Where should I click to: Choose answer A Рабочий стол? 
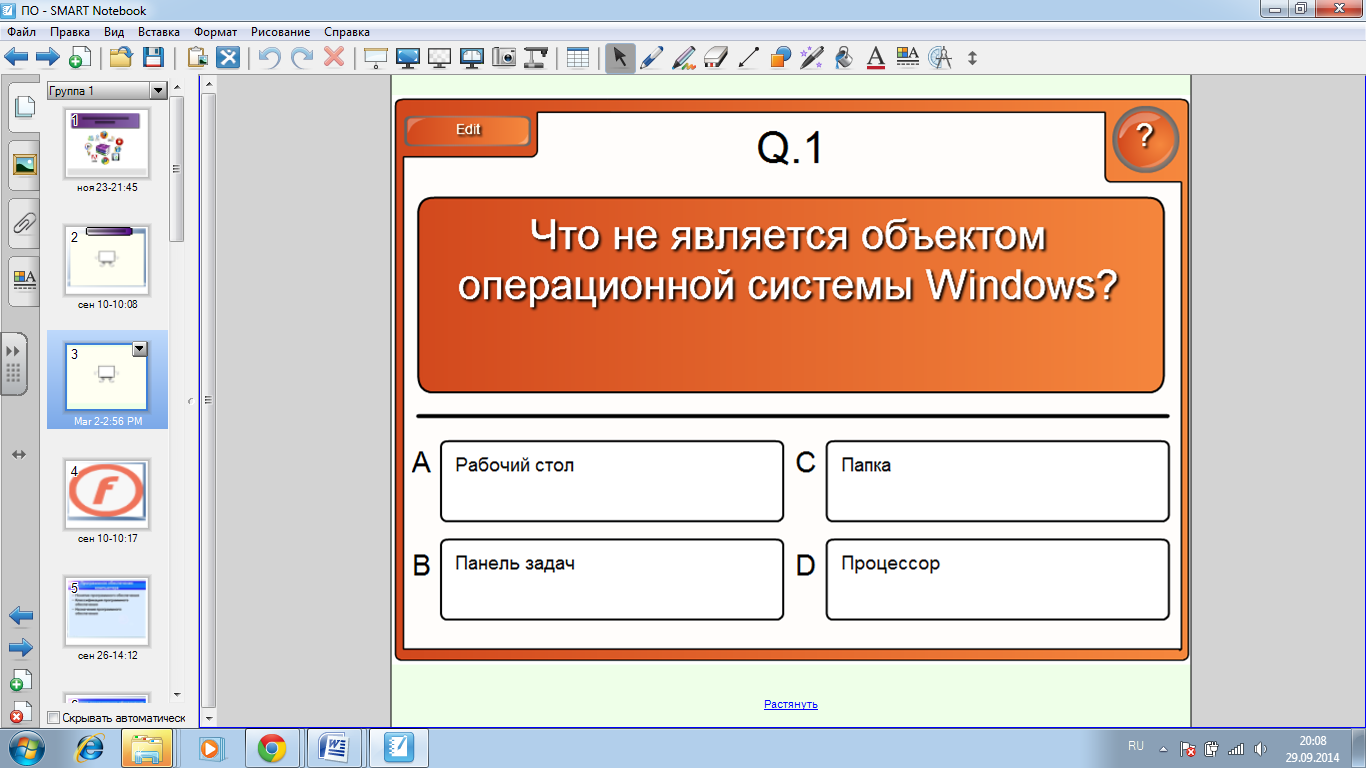(x=611, y=481)
